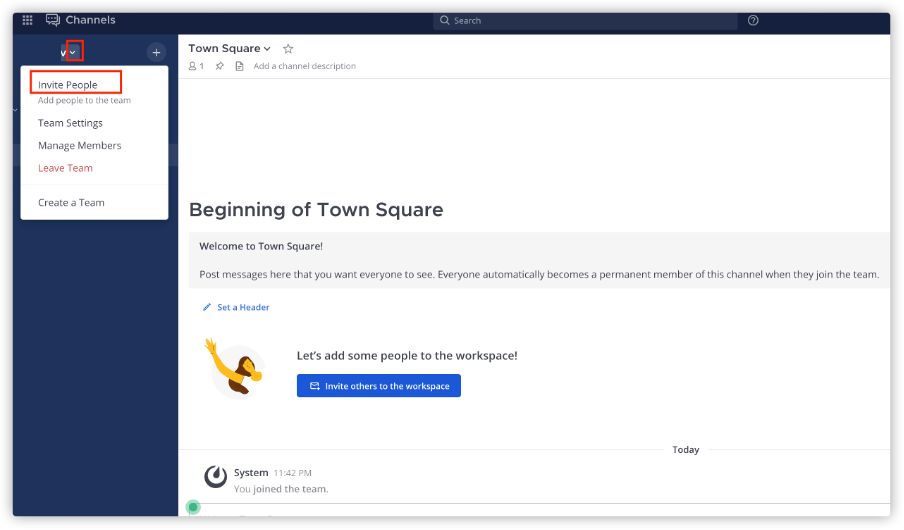Collapse the sidebar category chevron
This screenshot has width=904, height=530.
point(15,110)
